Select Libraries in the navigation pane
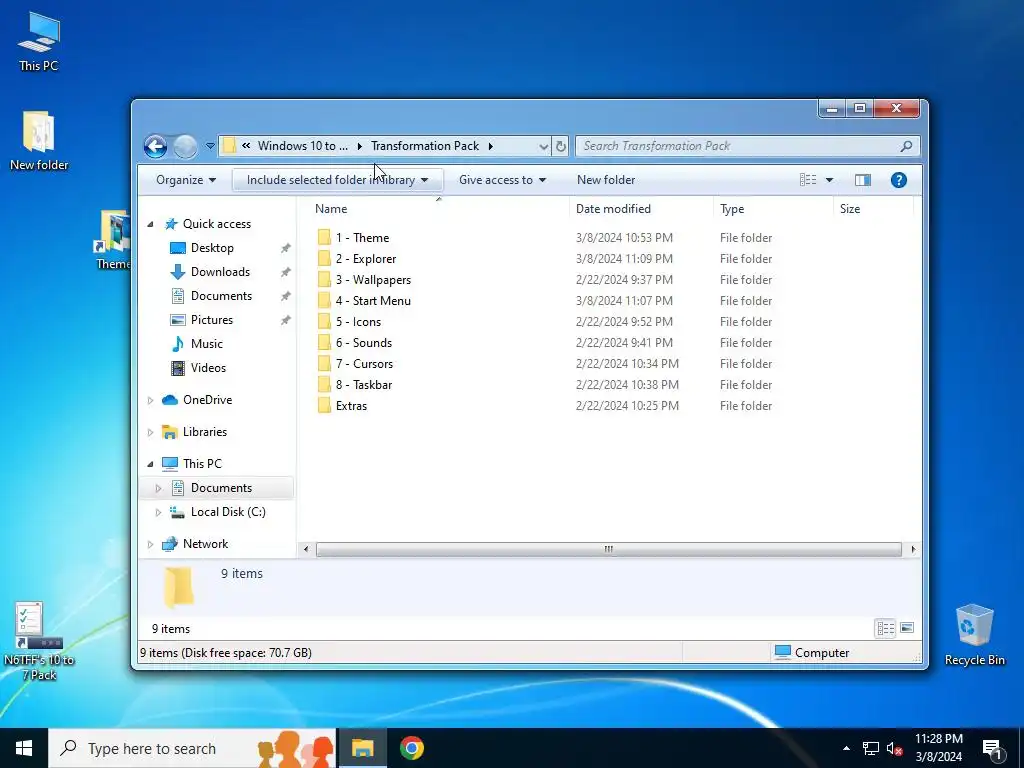Image resolution: width=1024 pixels, height=768 pixels. [204, 432]
